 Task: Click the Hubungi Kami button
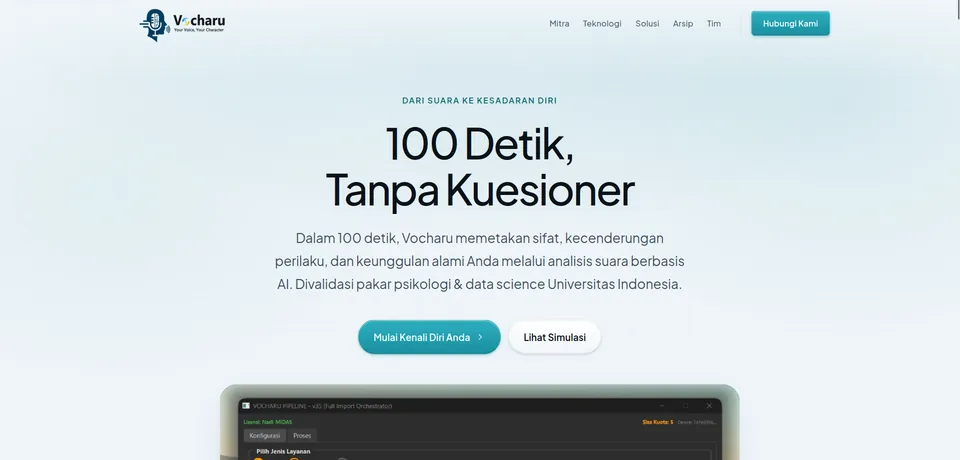point(790,23)
